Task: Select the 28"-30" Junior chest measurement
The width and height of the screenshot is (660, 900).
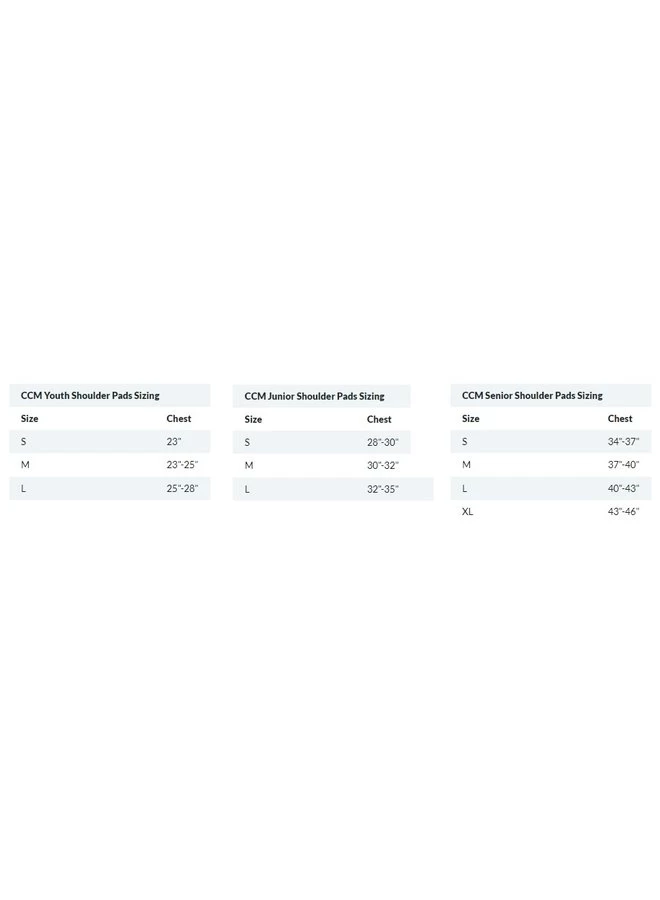Action: [382, 443]
